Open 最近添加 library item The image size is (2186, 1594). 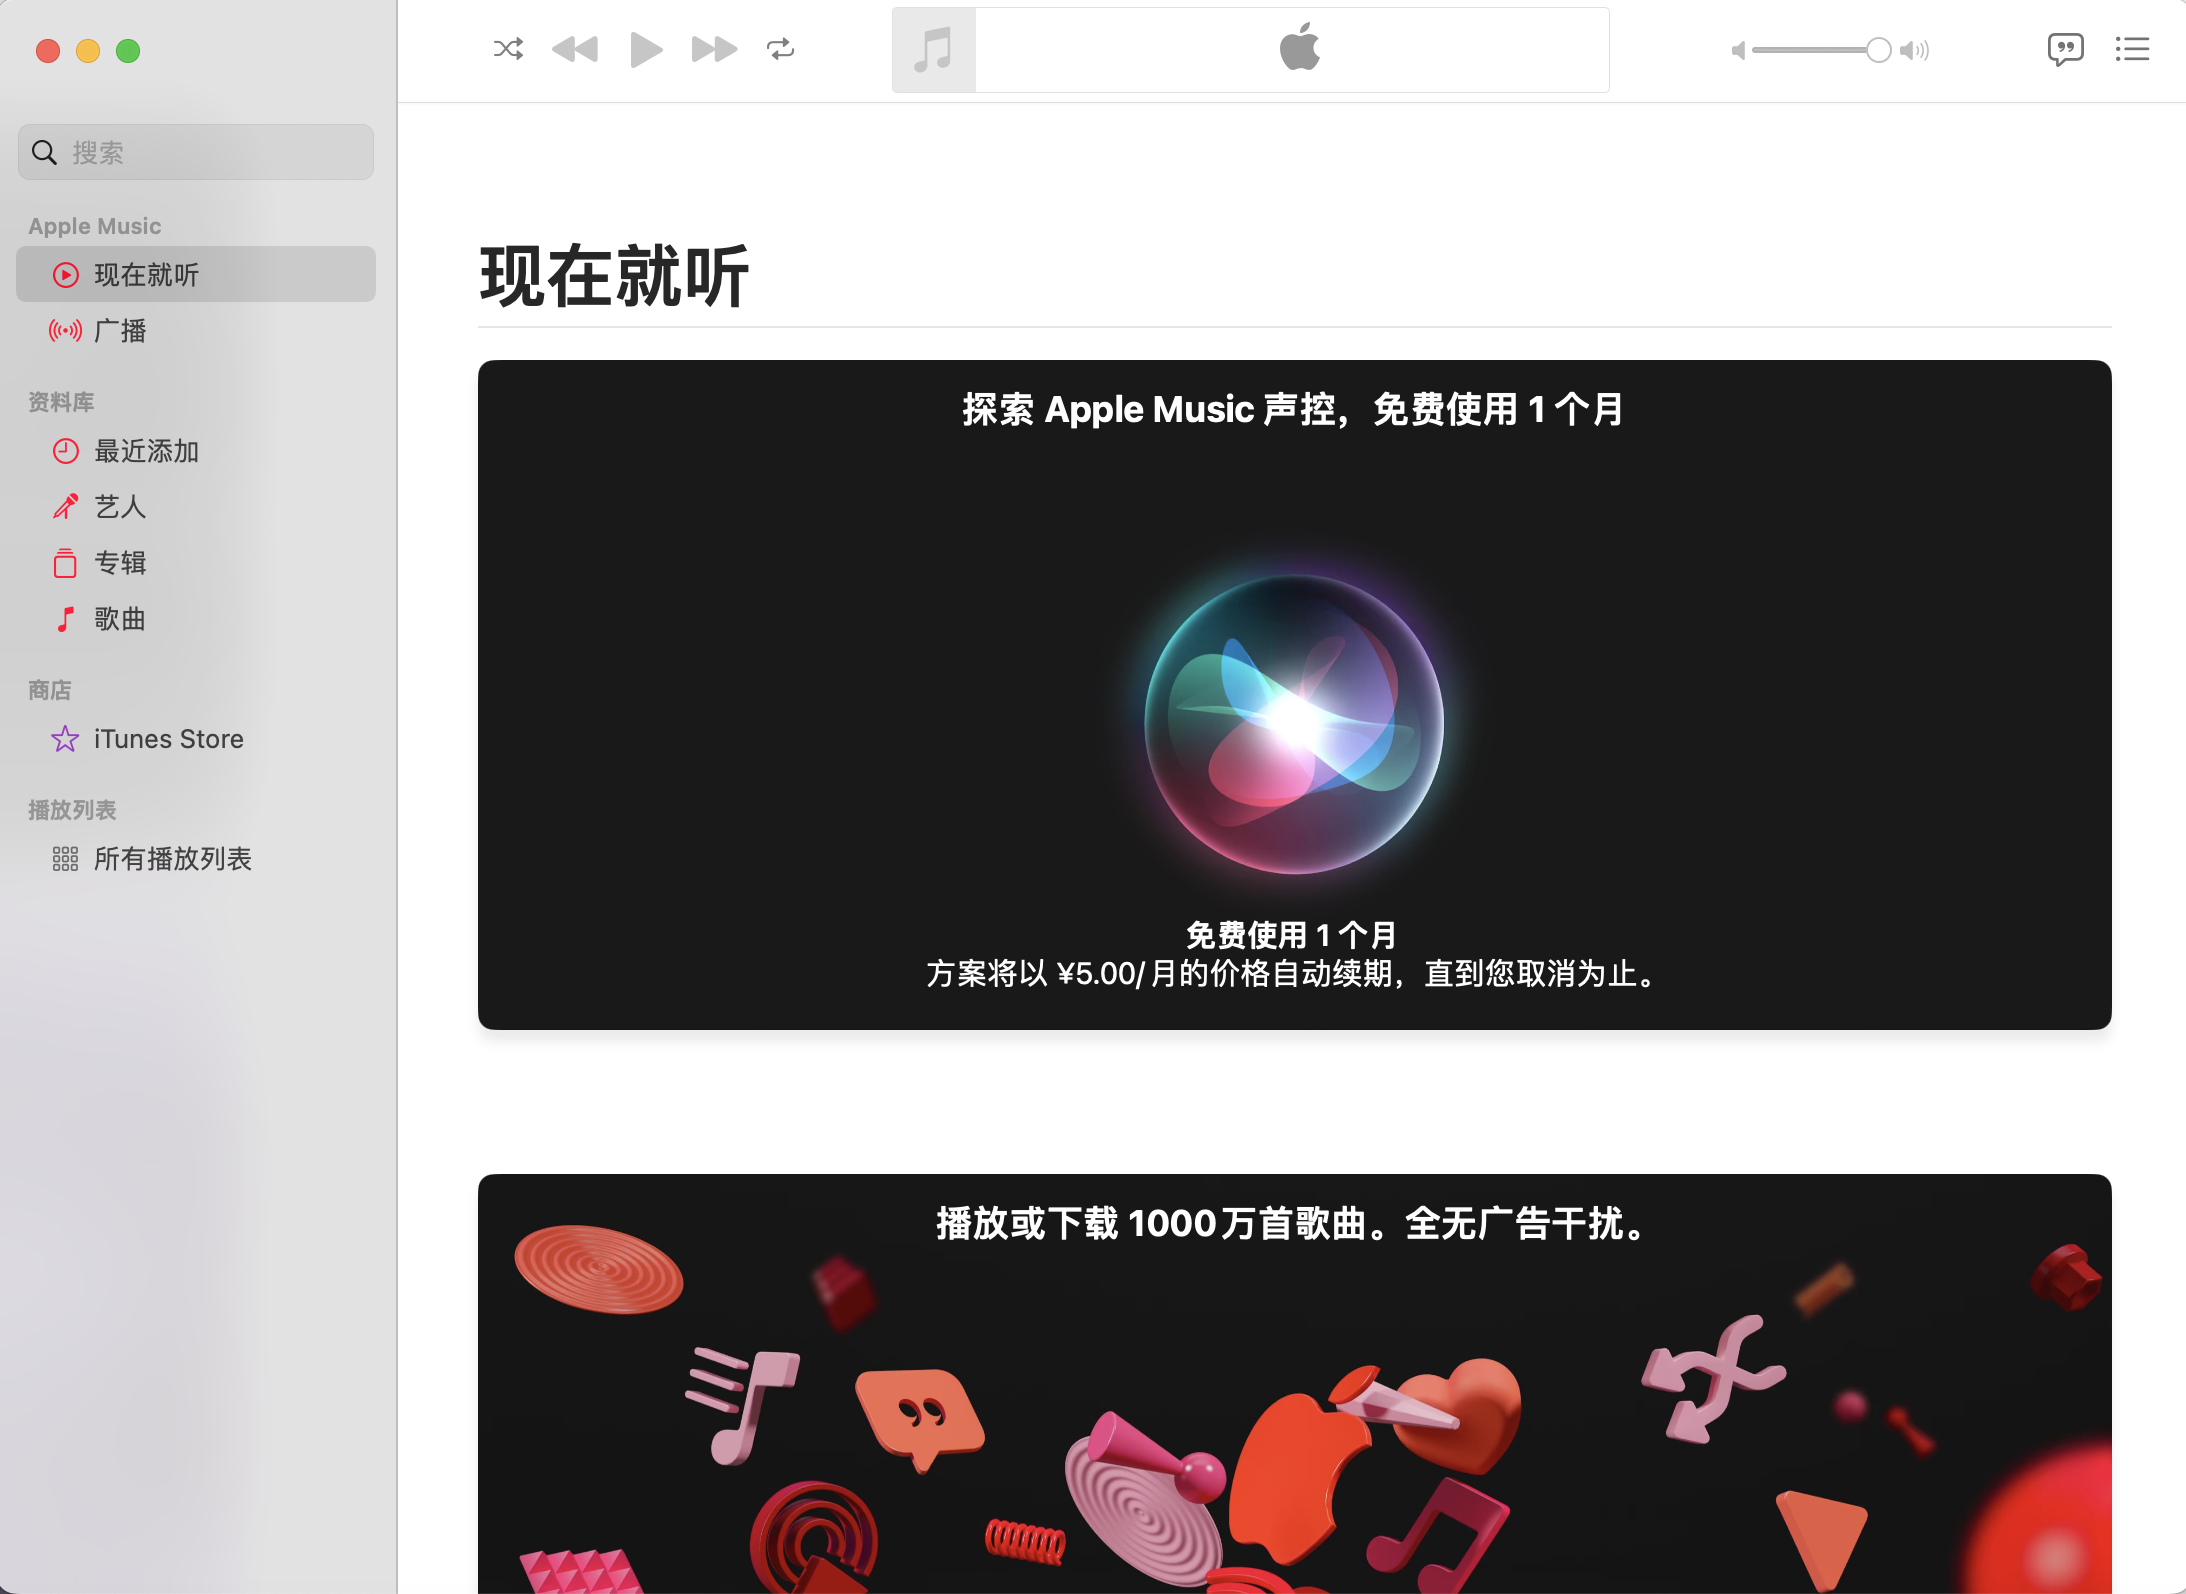pos(146,451)
